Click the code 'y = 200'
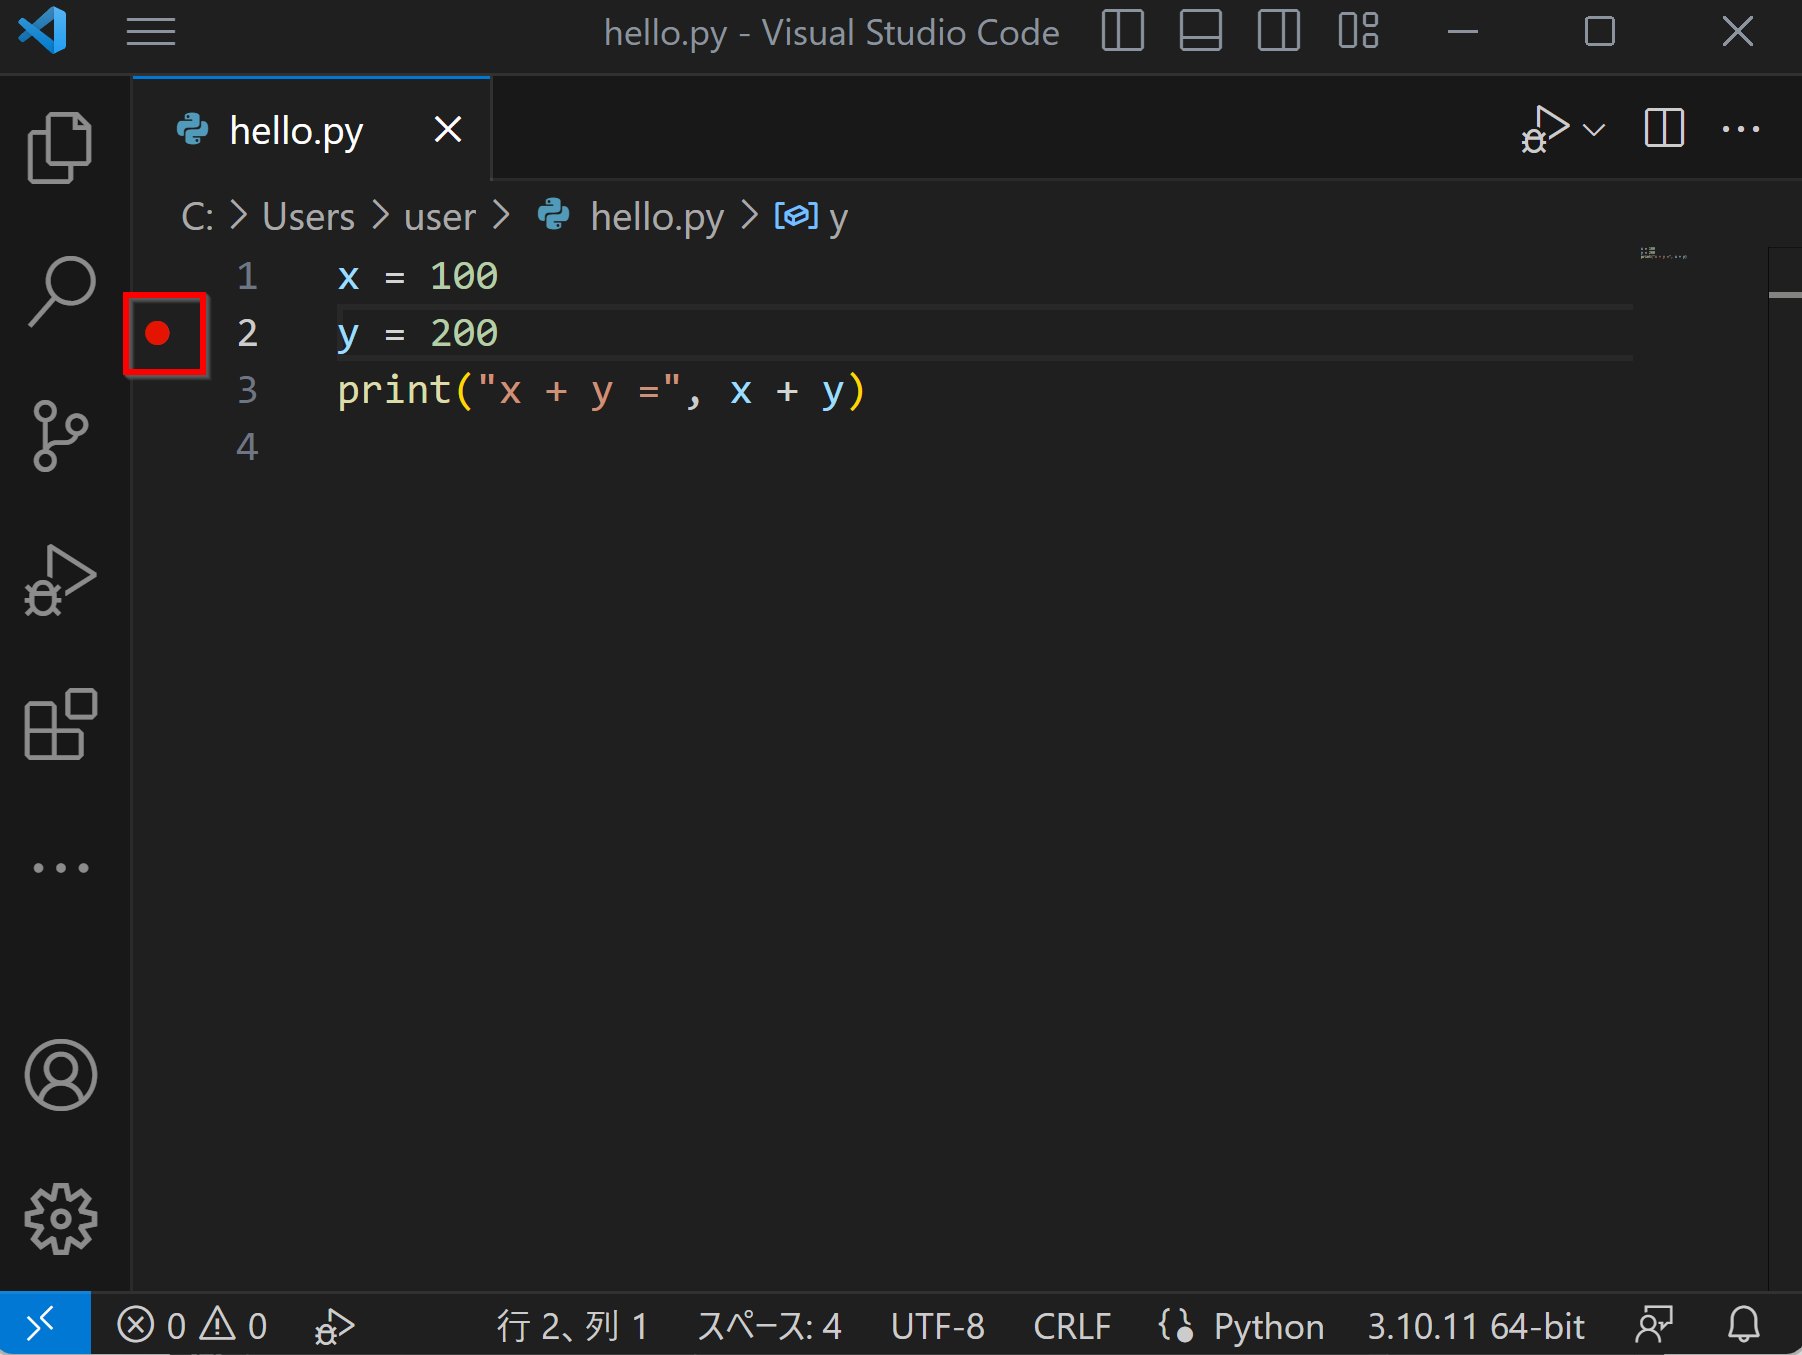Screen dimensions: 1802x1355 click(417, 333)
